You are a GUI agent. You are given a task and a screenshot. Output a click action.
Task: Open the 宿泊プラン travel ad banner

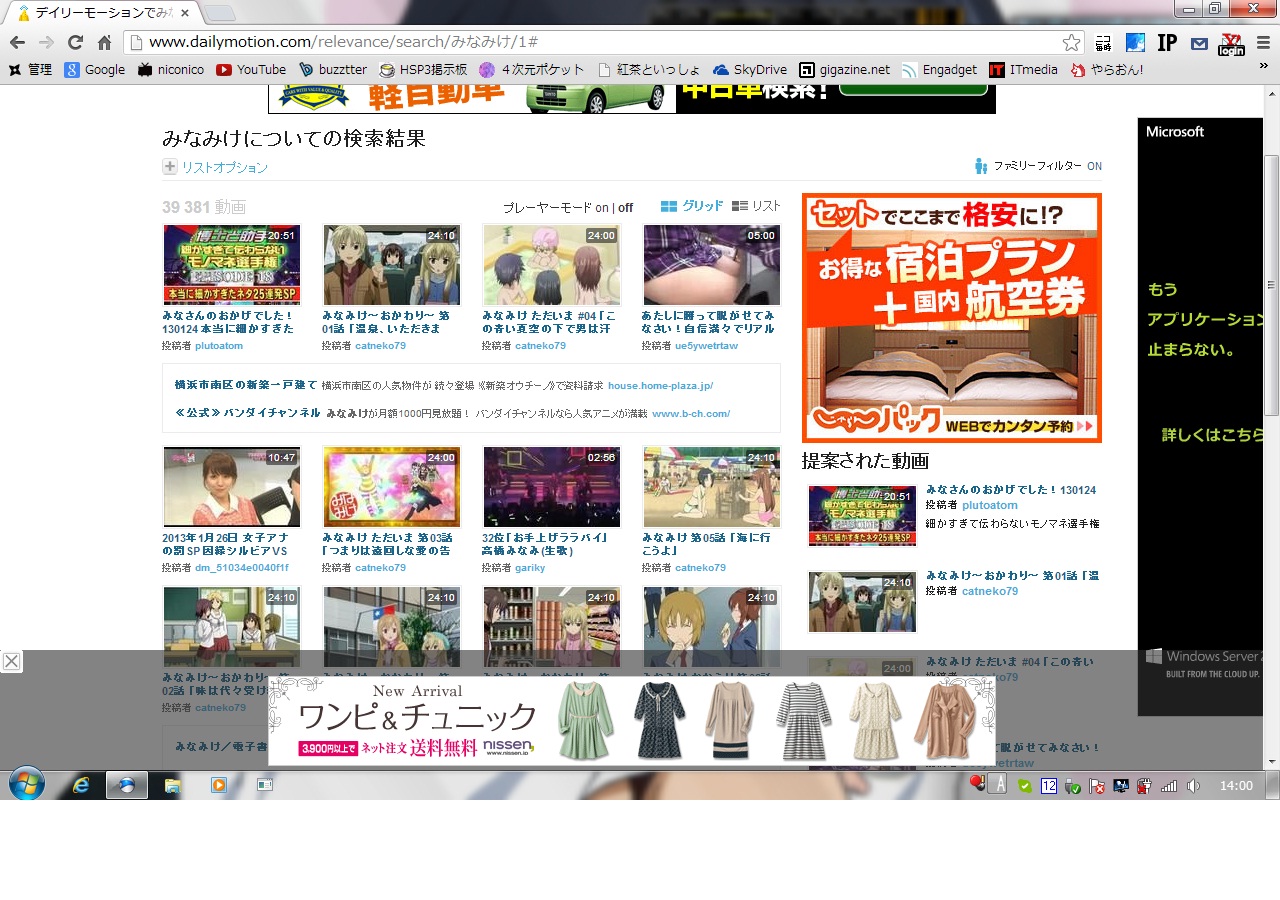pos(952,318)
